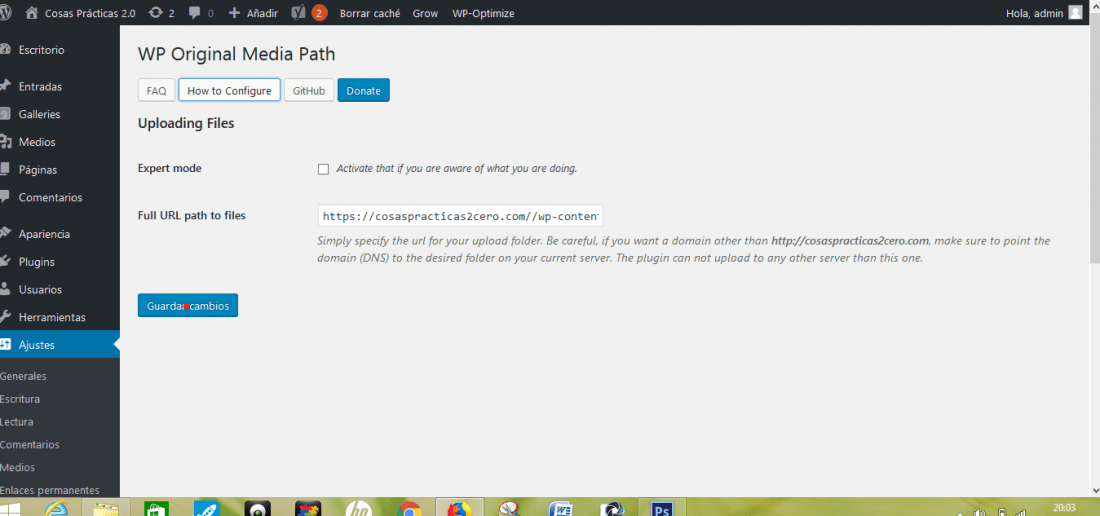Launch Internet Explorer from taskbar
The height and width of the screenshot is (516, 1100).
[x=58, y=509]
